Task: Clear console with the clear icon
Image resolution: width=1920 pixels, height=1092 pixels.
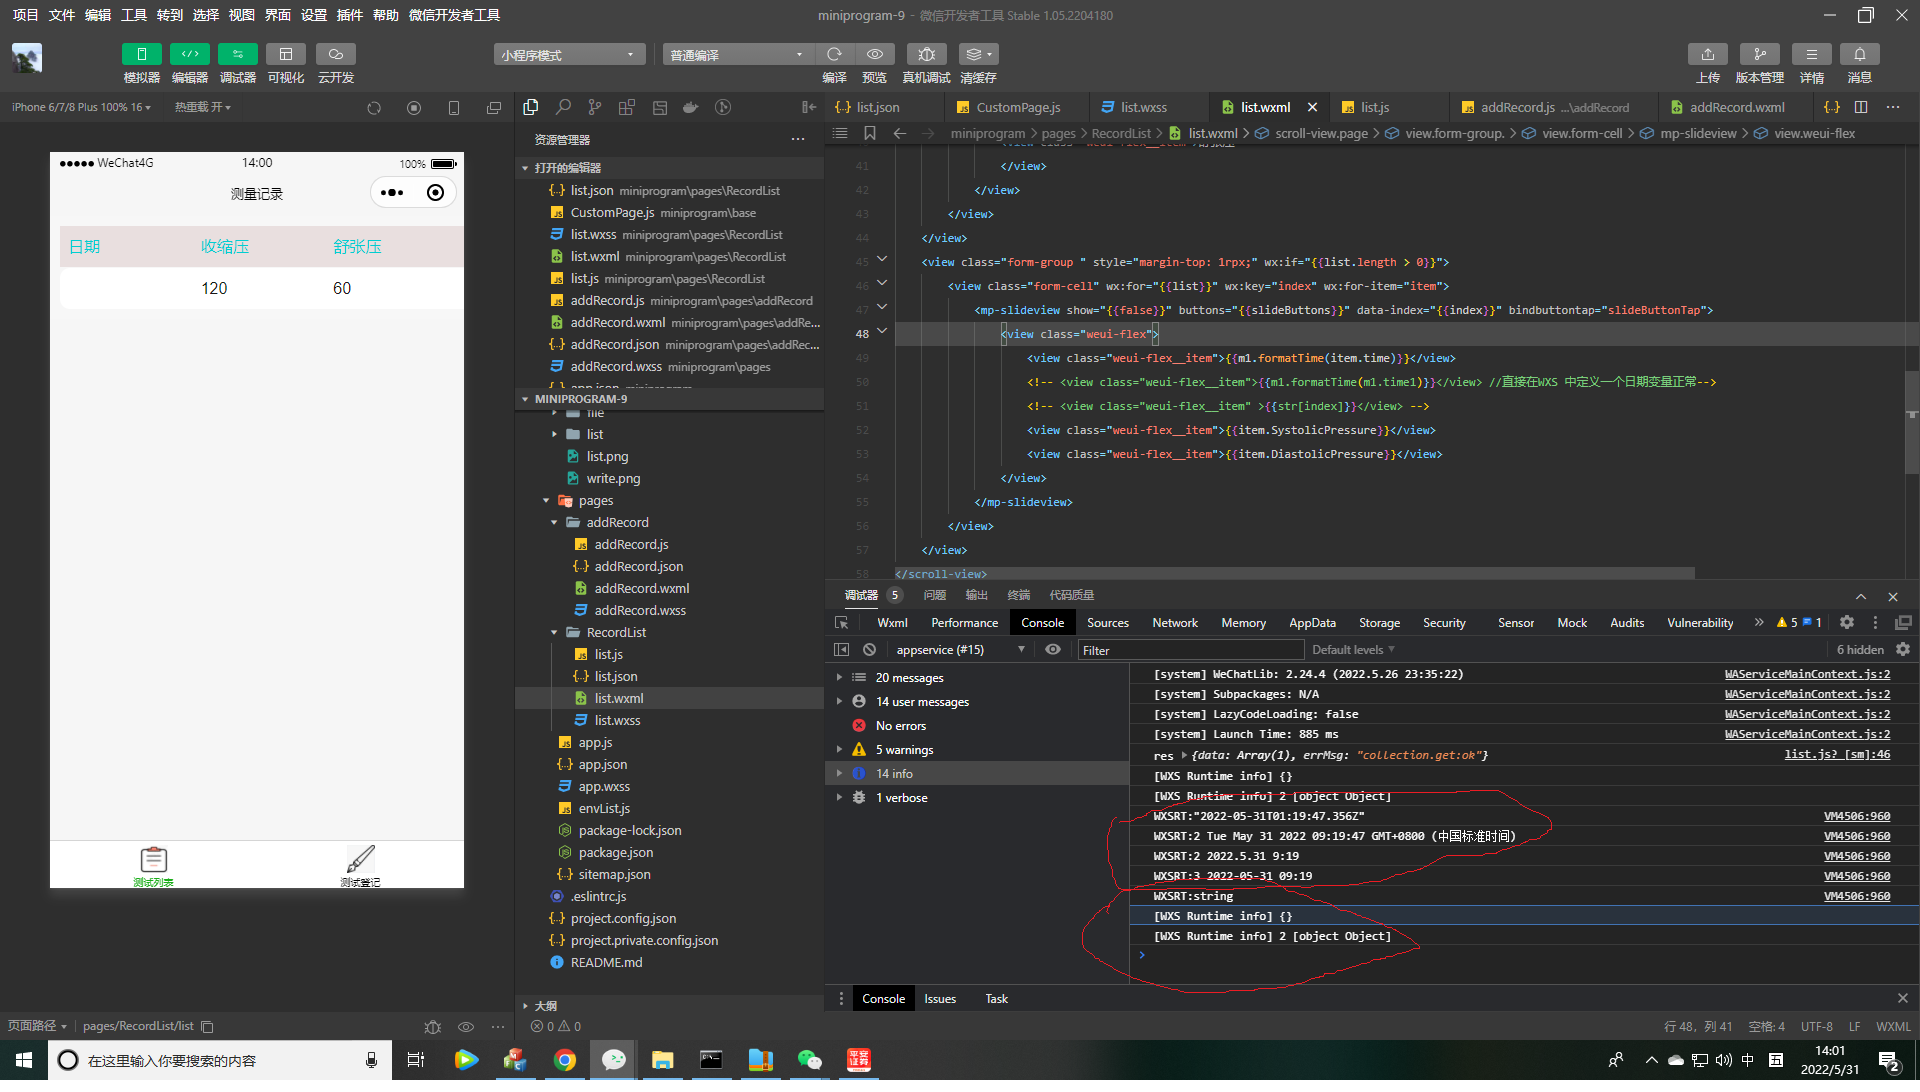Action: point(869,650)
